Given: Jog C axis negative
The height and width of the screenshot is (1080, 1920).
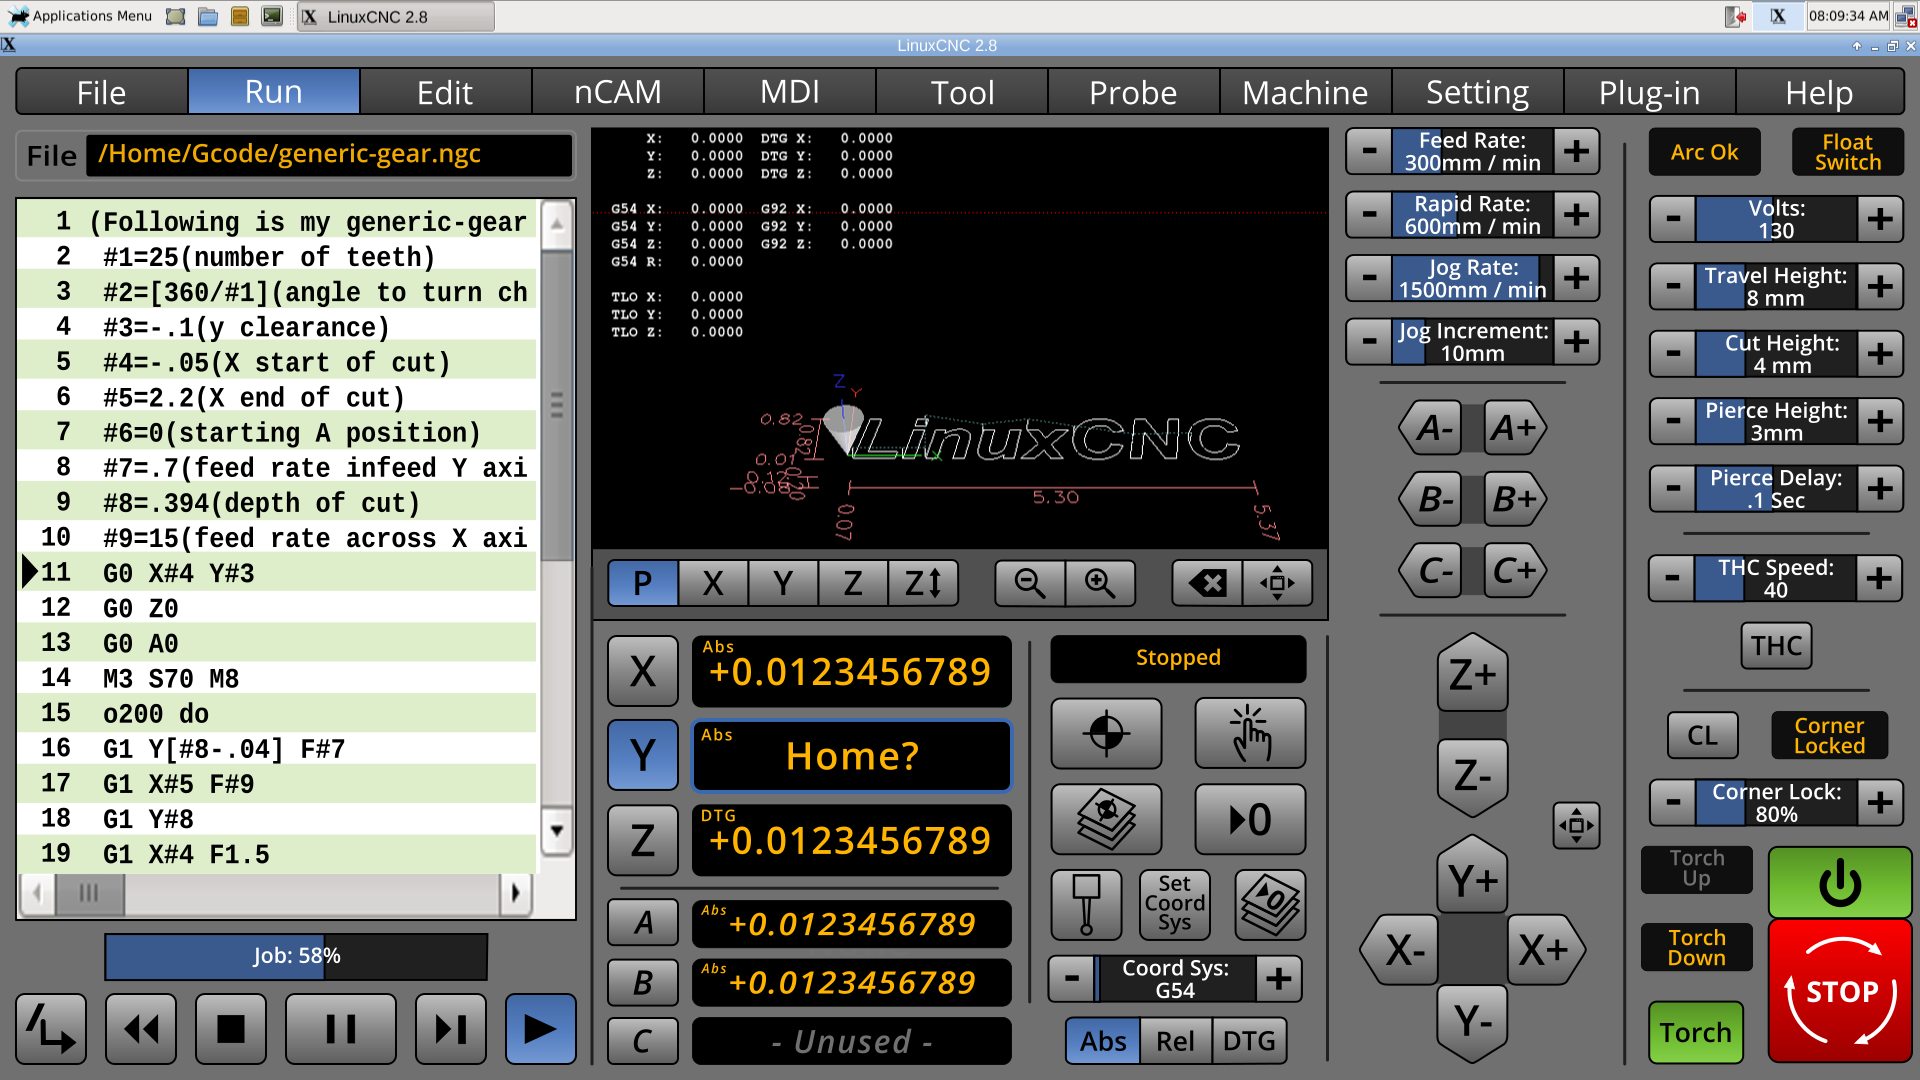Looking at the screenshot, I should pos(1432,570).
